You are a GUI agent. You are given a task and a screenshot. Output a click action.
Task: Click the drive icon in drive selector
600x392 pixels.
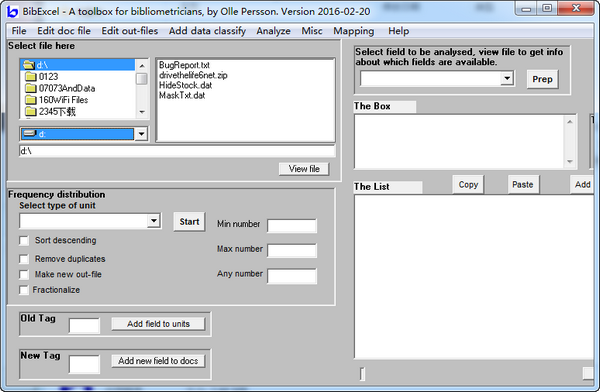click(x=29, y=134)
